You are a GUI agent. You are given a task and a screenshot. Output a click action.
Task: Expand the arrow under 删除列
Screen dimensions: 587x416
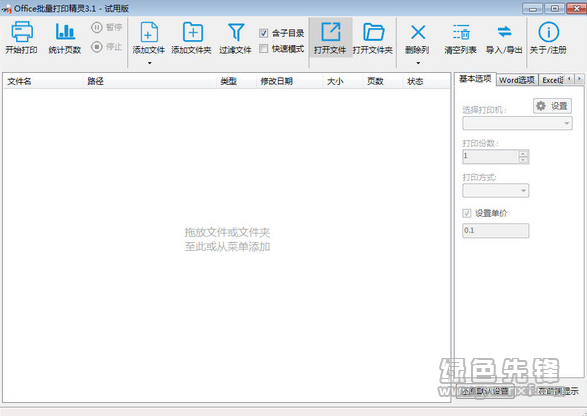(418, 63)
